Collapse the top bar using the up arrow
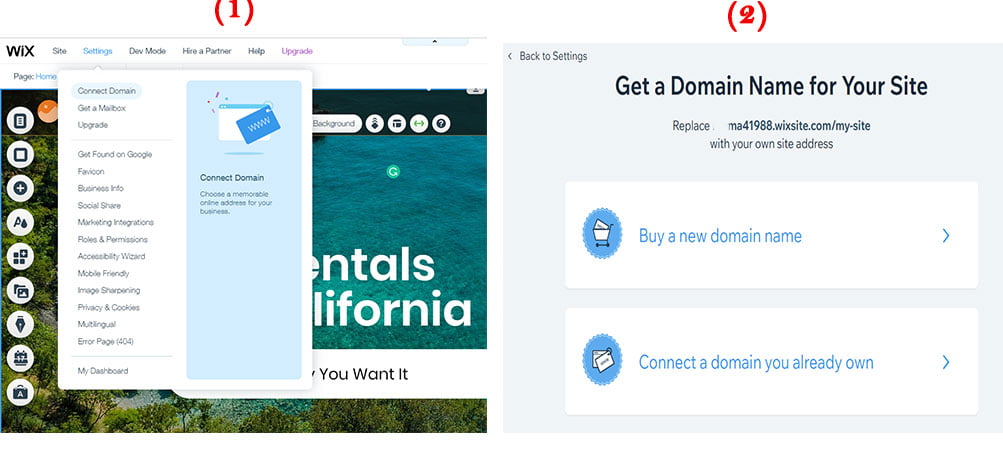The height and width of the screenshot is (451, 1003). (x=435, y=41)
